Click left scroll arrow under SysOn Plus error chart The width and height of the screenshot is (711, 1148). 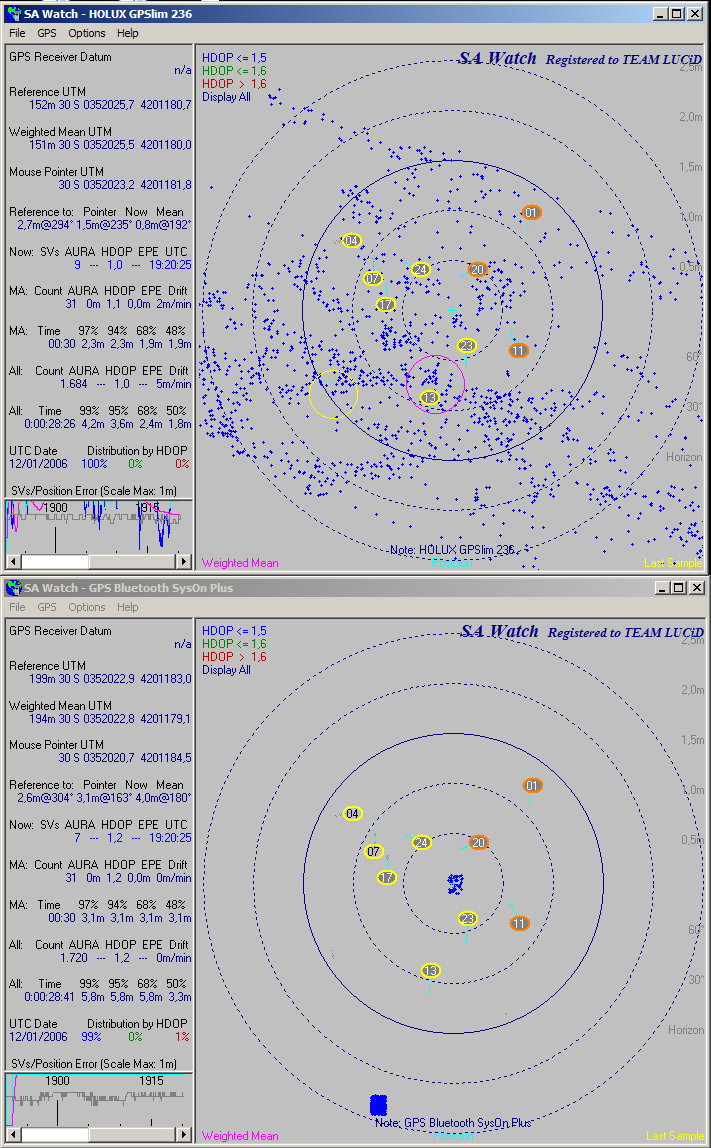(13, 1134)
